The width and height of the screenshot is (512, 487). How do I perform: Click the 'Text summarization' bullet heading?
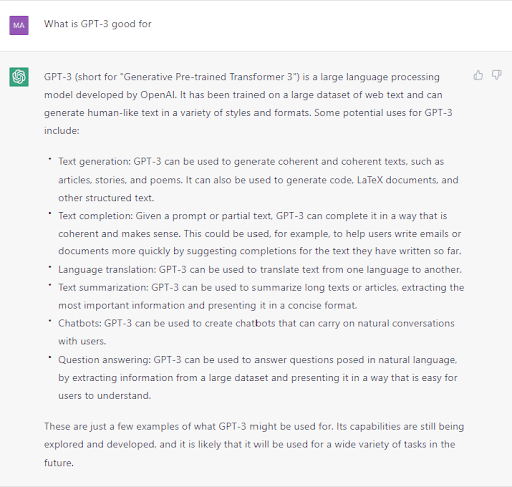(103, 288)
